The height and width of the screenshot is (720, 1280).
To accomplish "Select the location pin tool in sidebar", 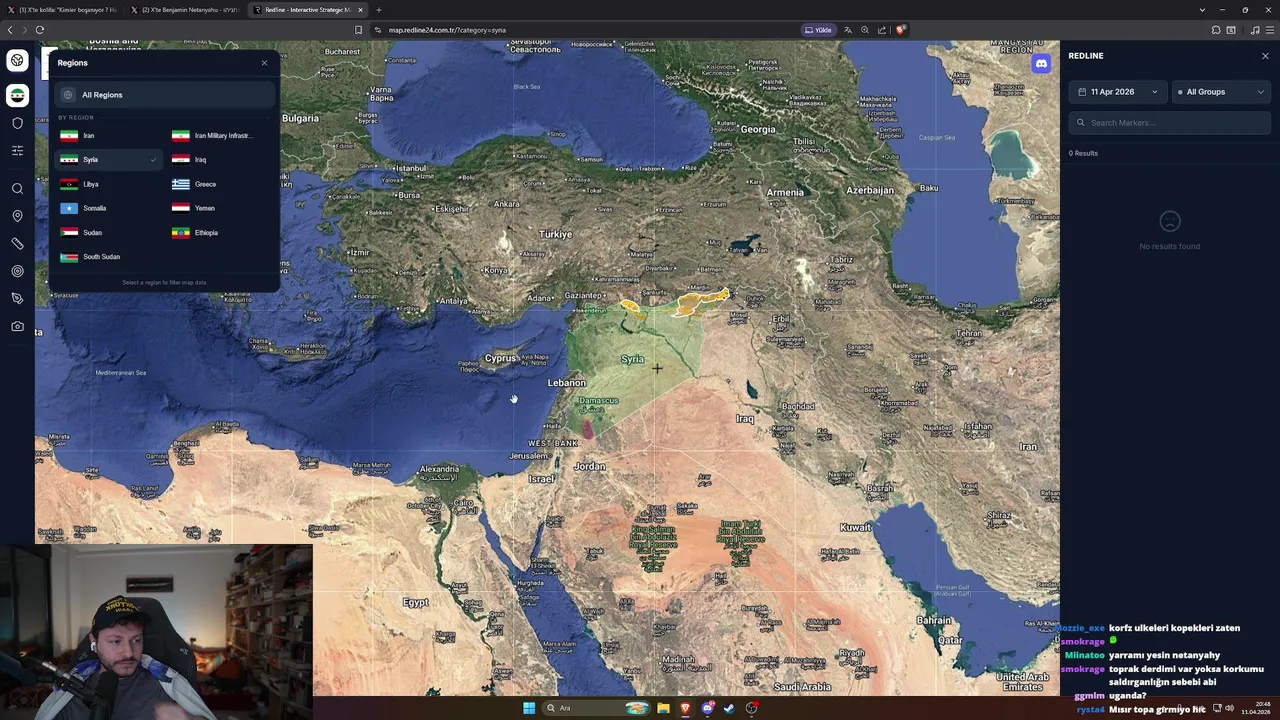I will point(17,216).
